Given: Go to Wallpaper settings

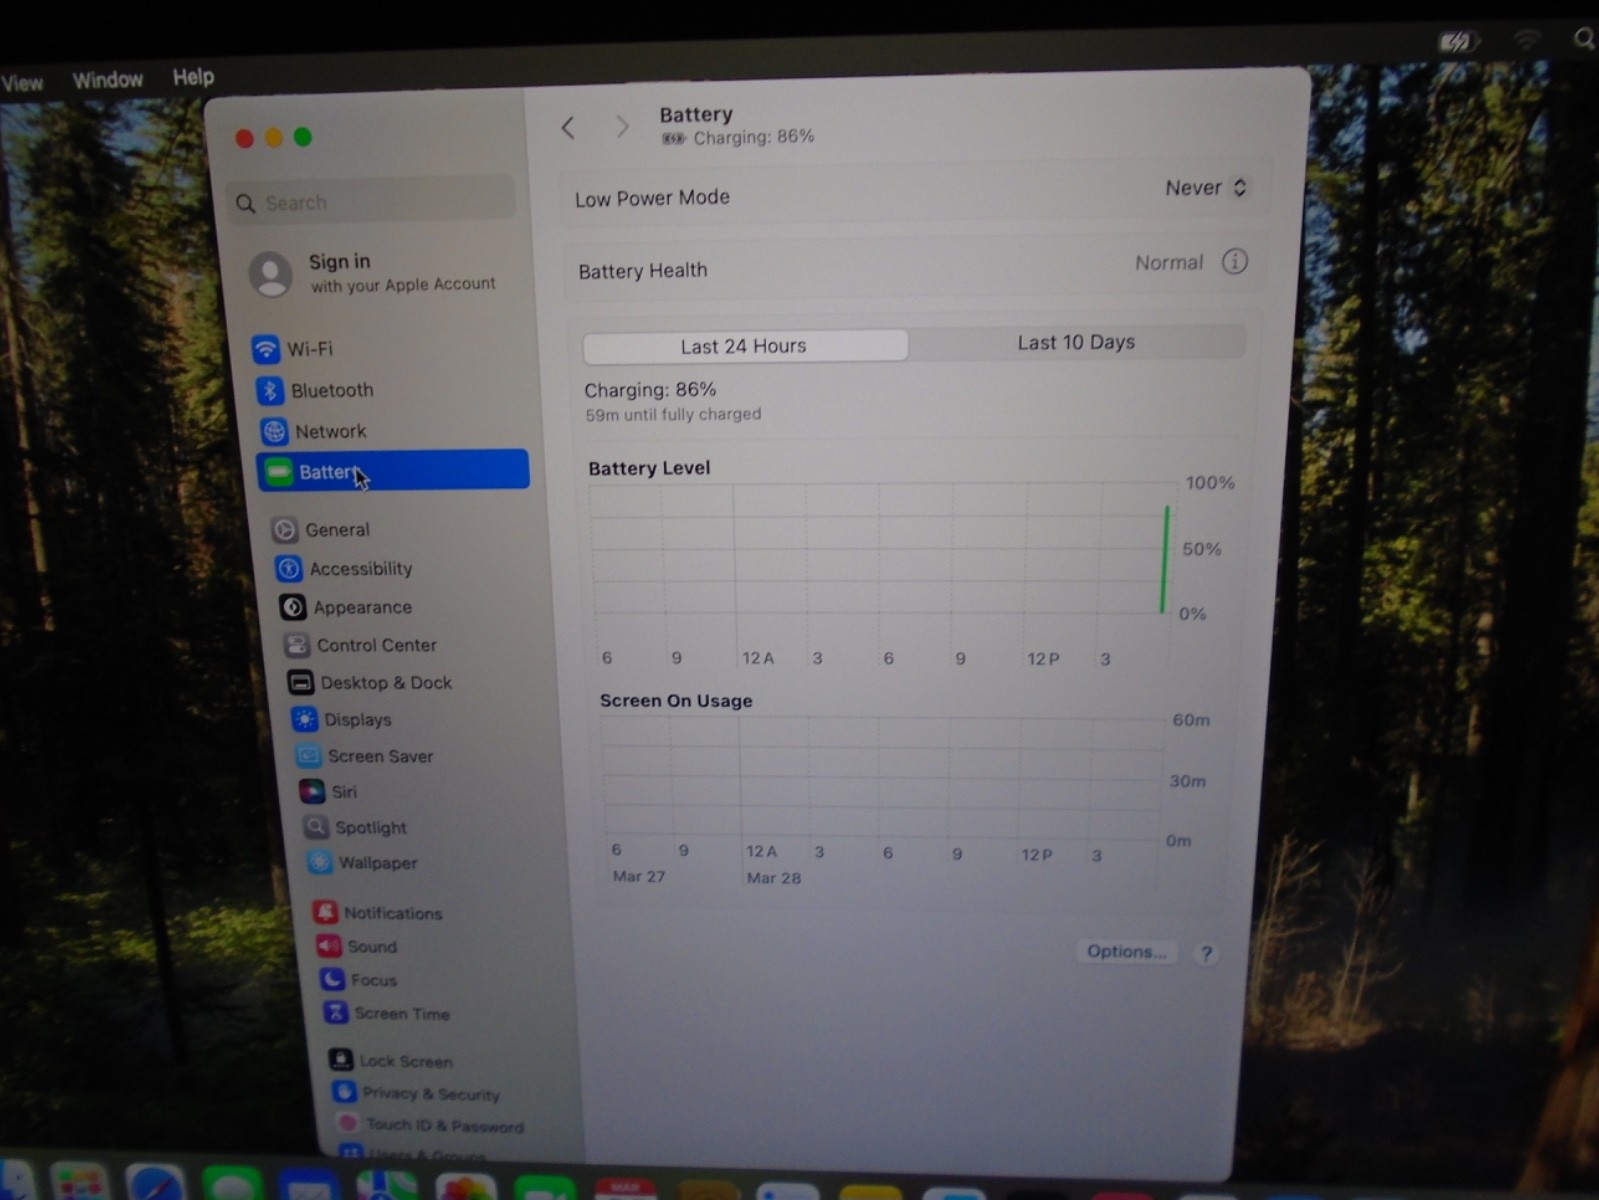Looking at the screenshot, I should [362, 862].
